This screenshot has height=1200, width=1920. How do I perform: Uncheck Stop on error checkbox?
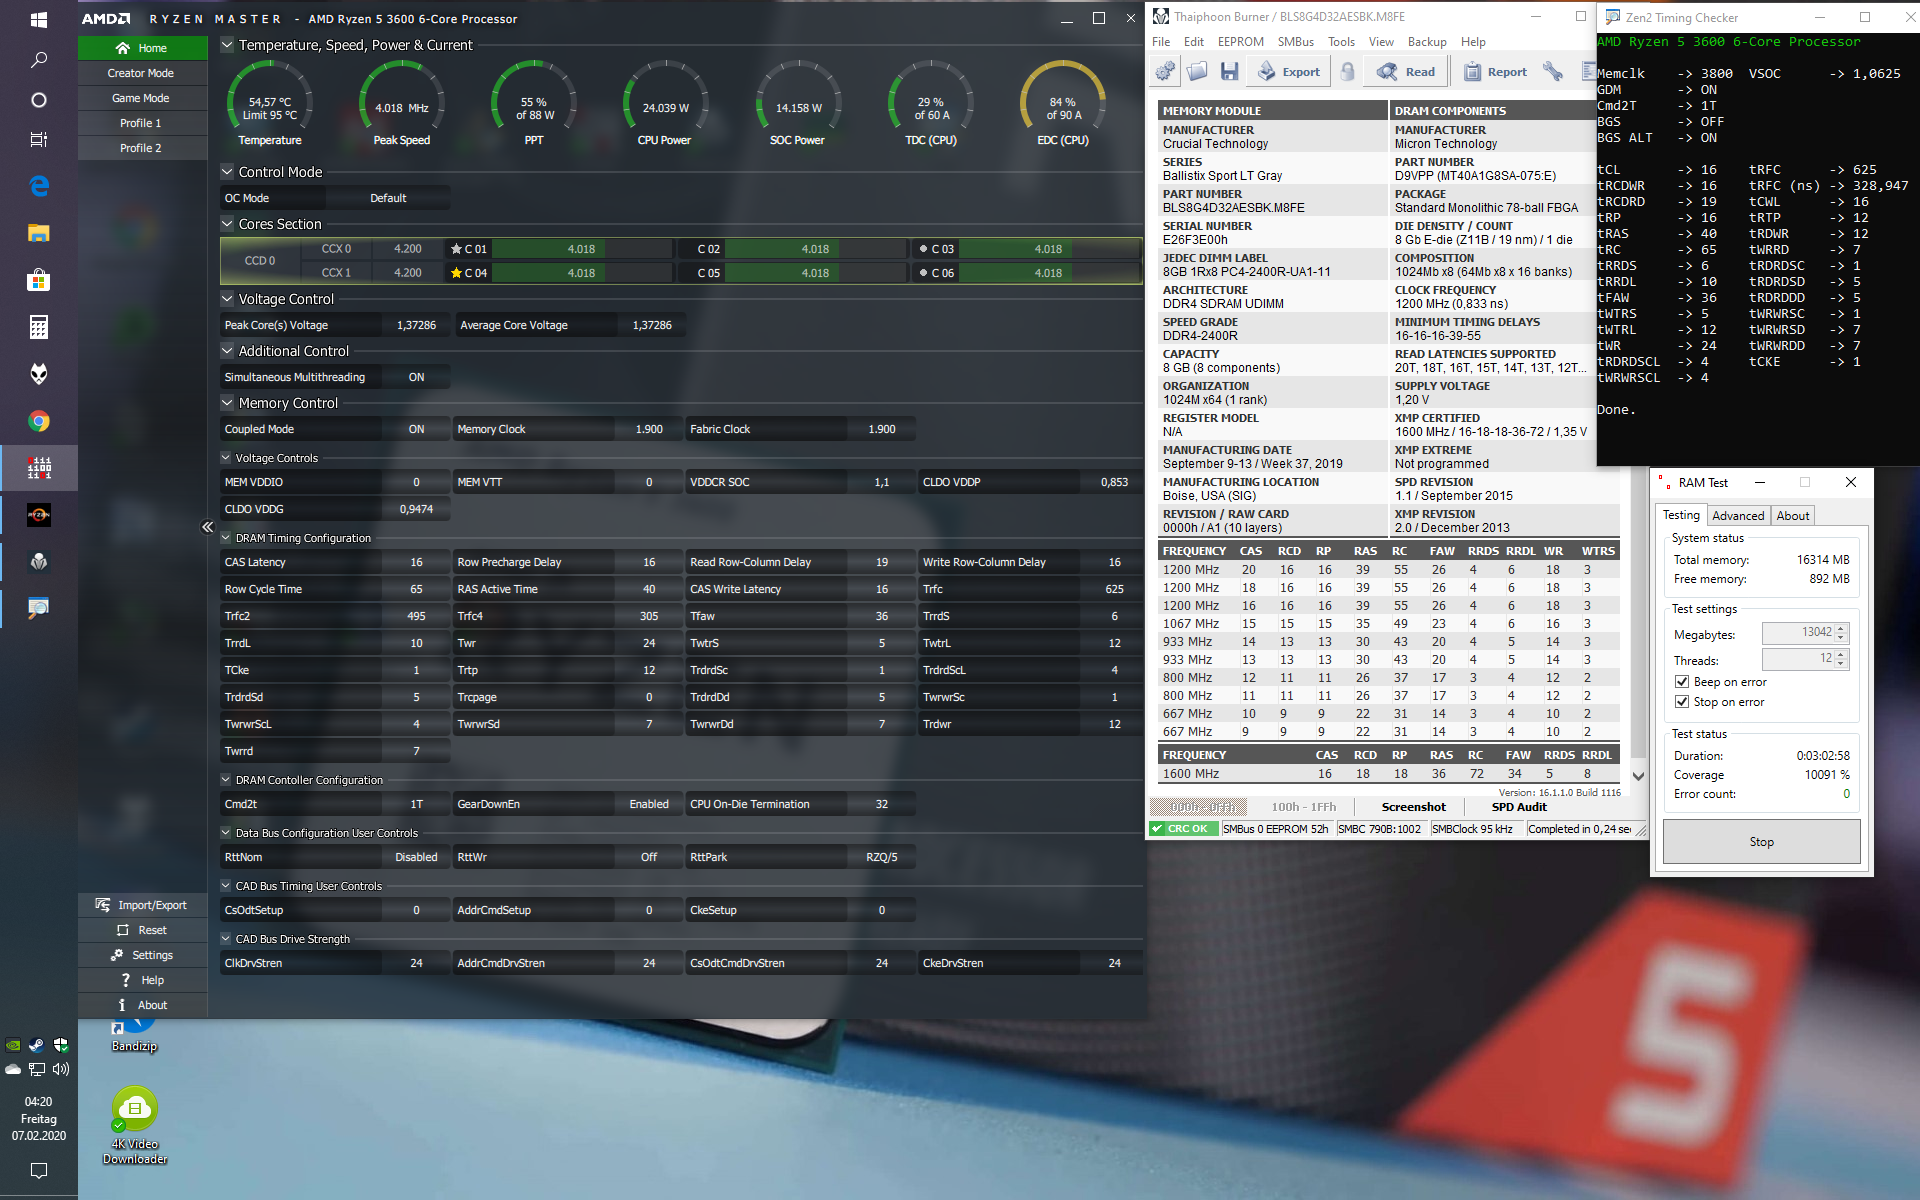pos(1682,702)
